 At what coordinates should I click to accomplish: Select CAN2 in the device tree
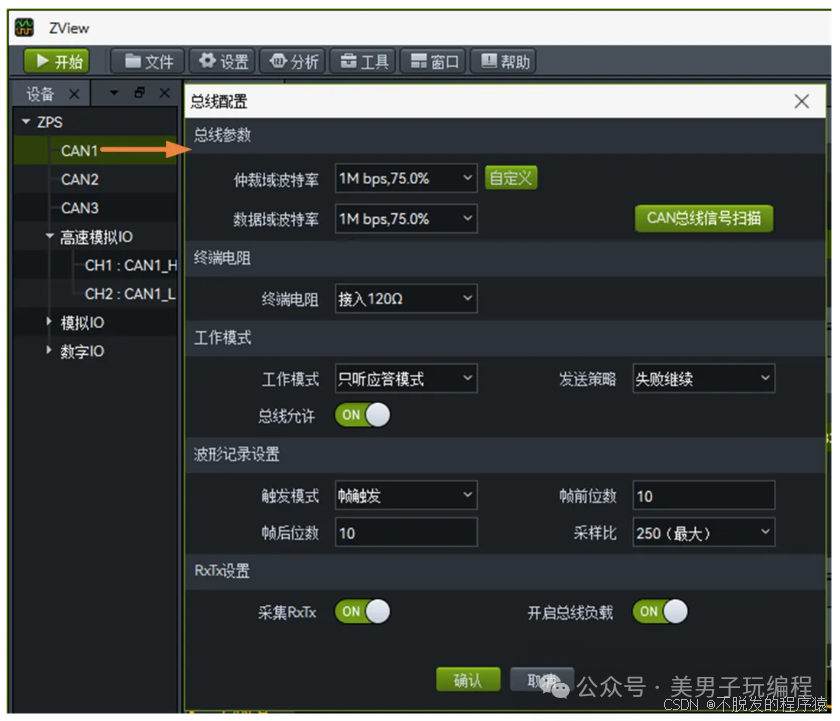click(x=80, y=179)
